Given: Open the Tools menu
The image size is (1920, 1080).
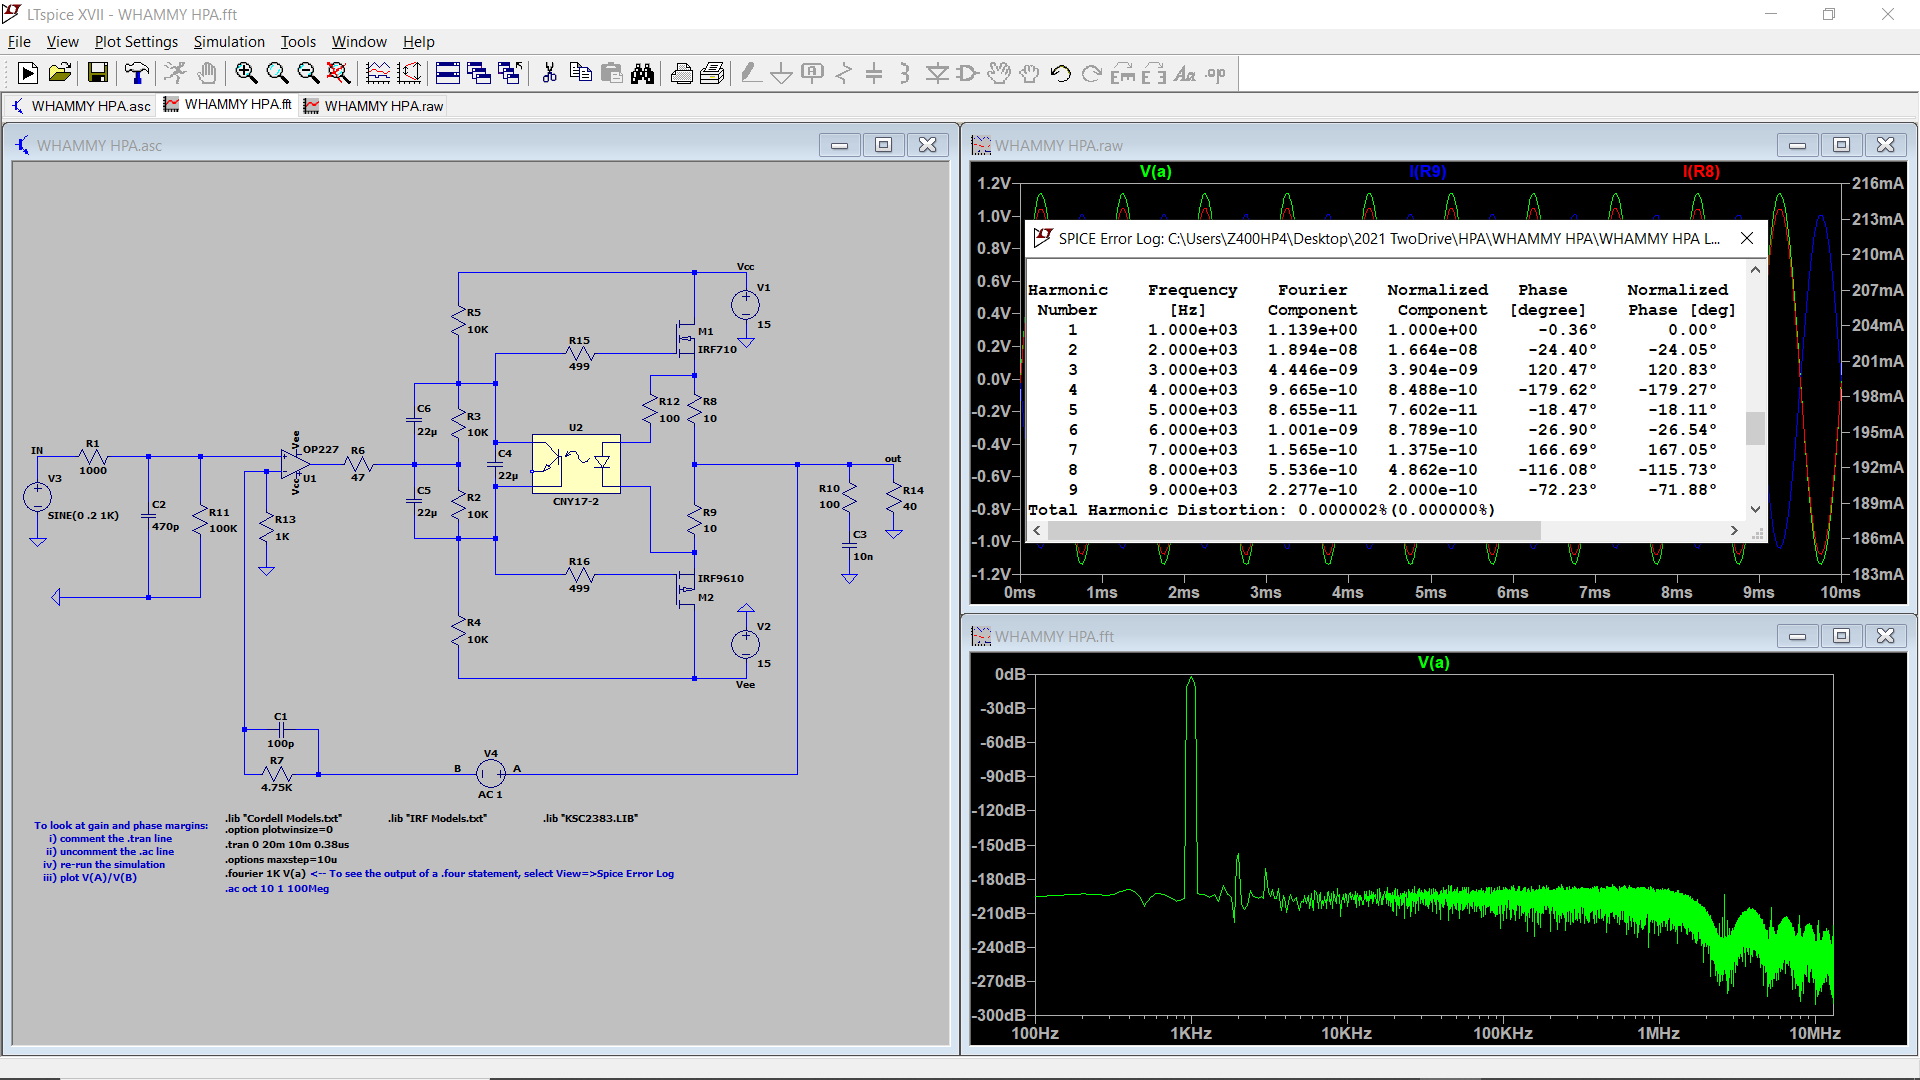Looking at the screenshot, I should 298,42.
